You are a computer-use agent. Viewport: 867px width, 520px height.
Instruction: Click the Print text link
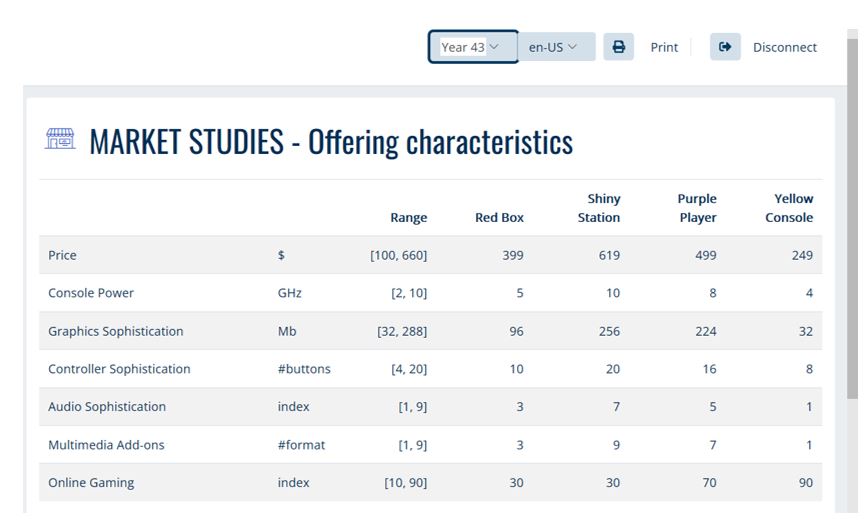point(664,47)
